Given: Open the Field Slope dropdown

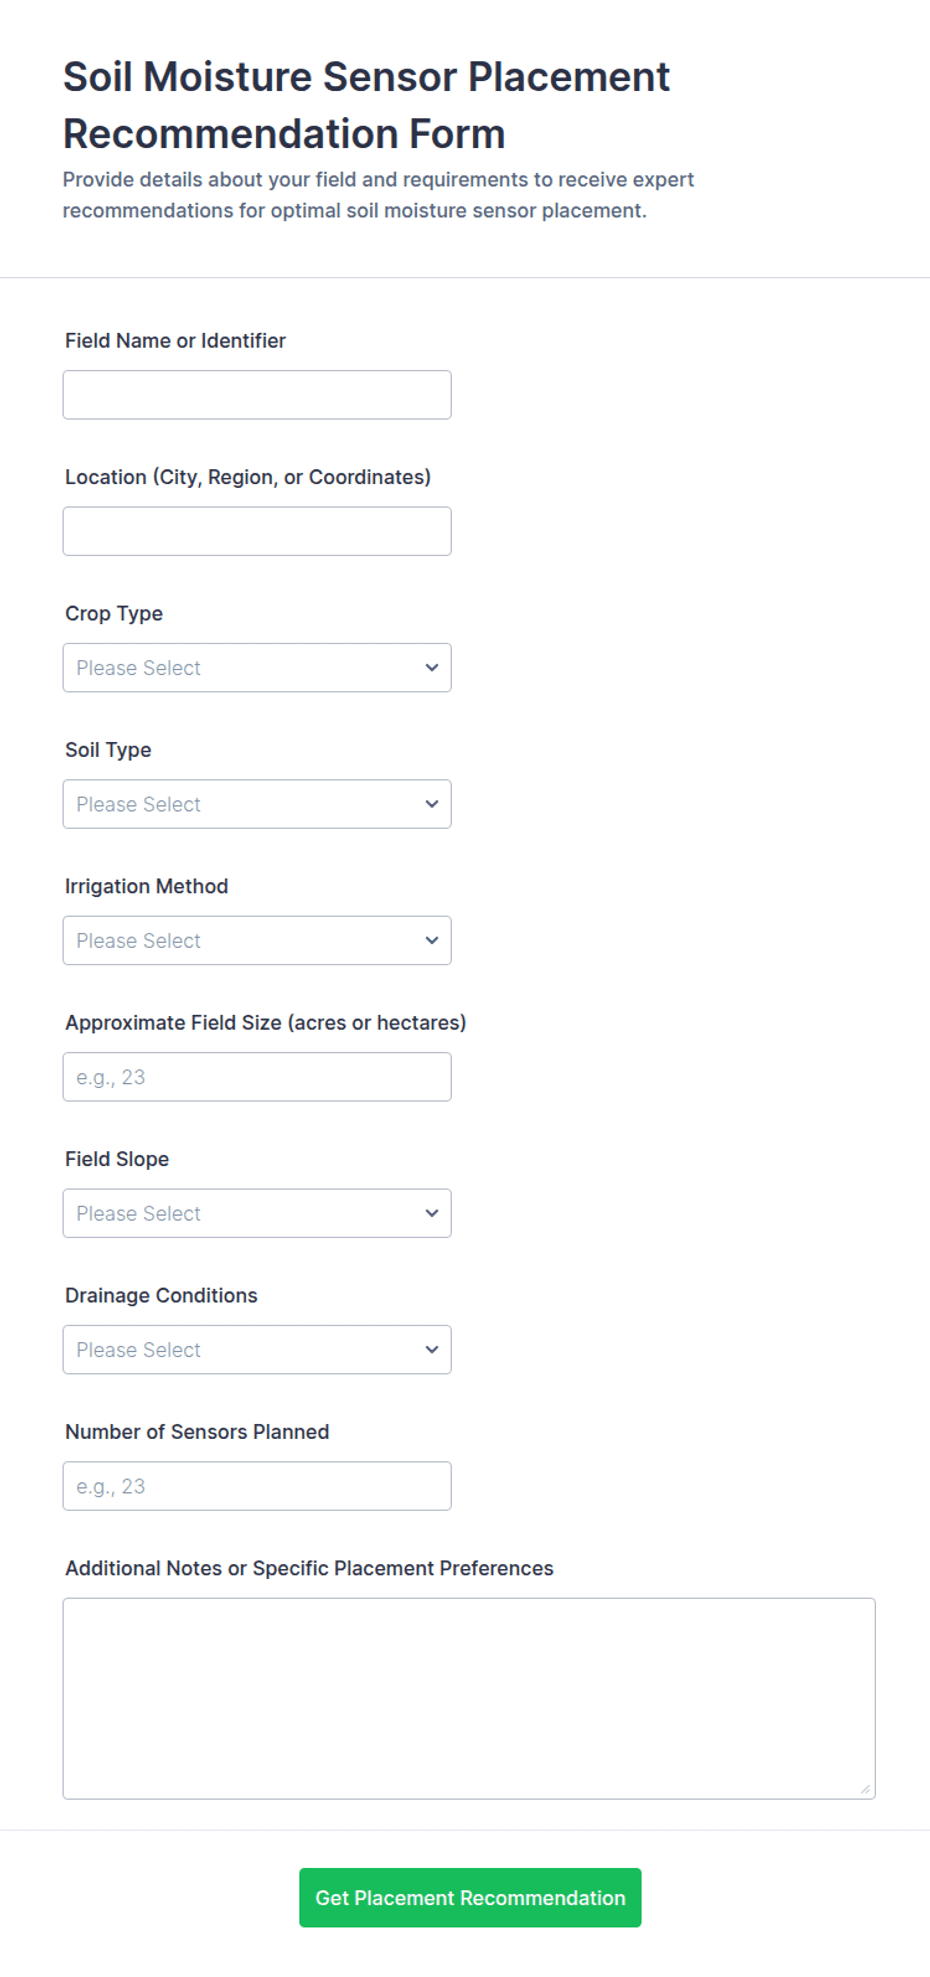Looking at the screenshot, I should point(257,1213).
